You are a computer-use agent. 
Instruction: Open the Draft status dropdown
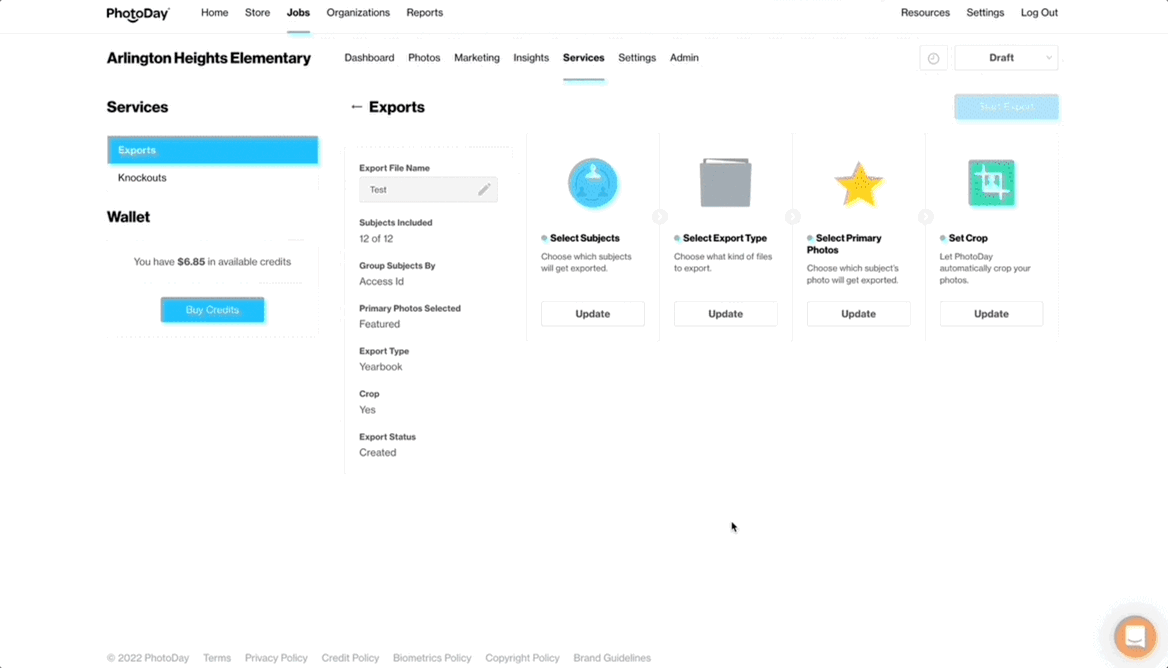1006,58
